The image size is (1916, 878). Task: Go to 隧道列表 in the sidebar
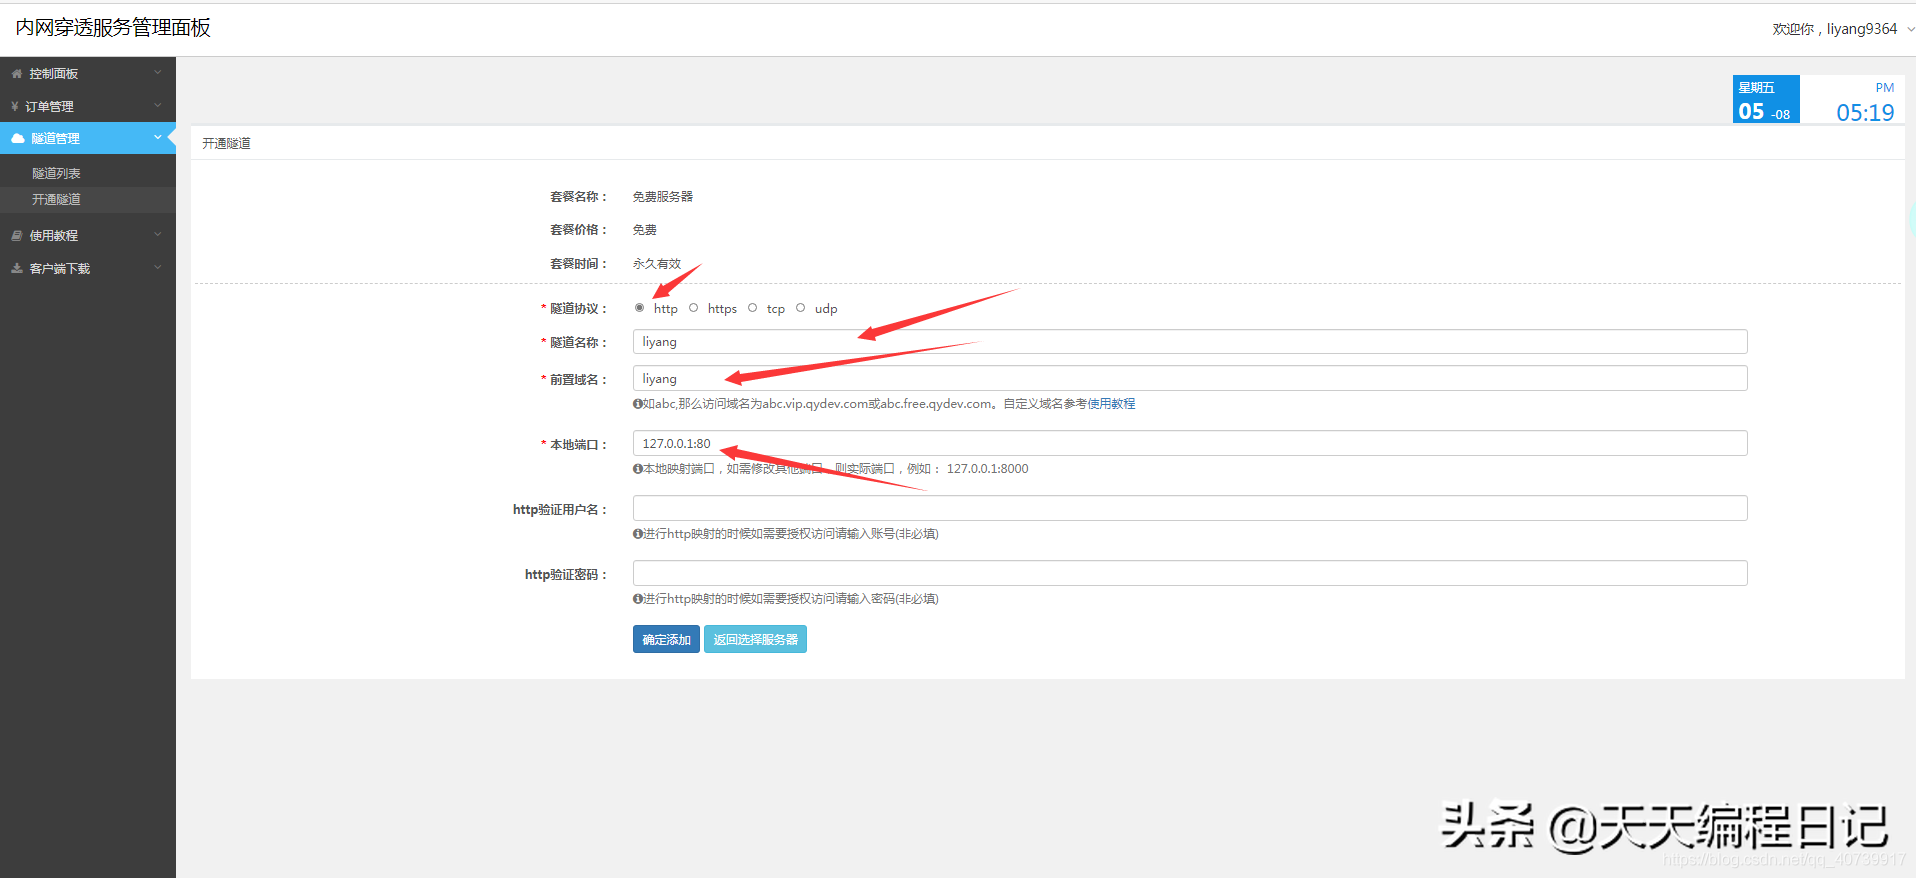[x=88, y=173]
